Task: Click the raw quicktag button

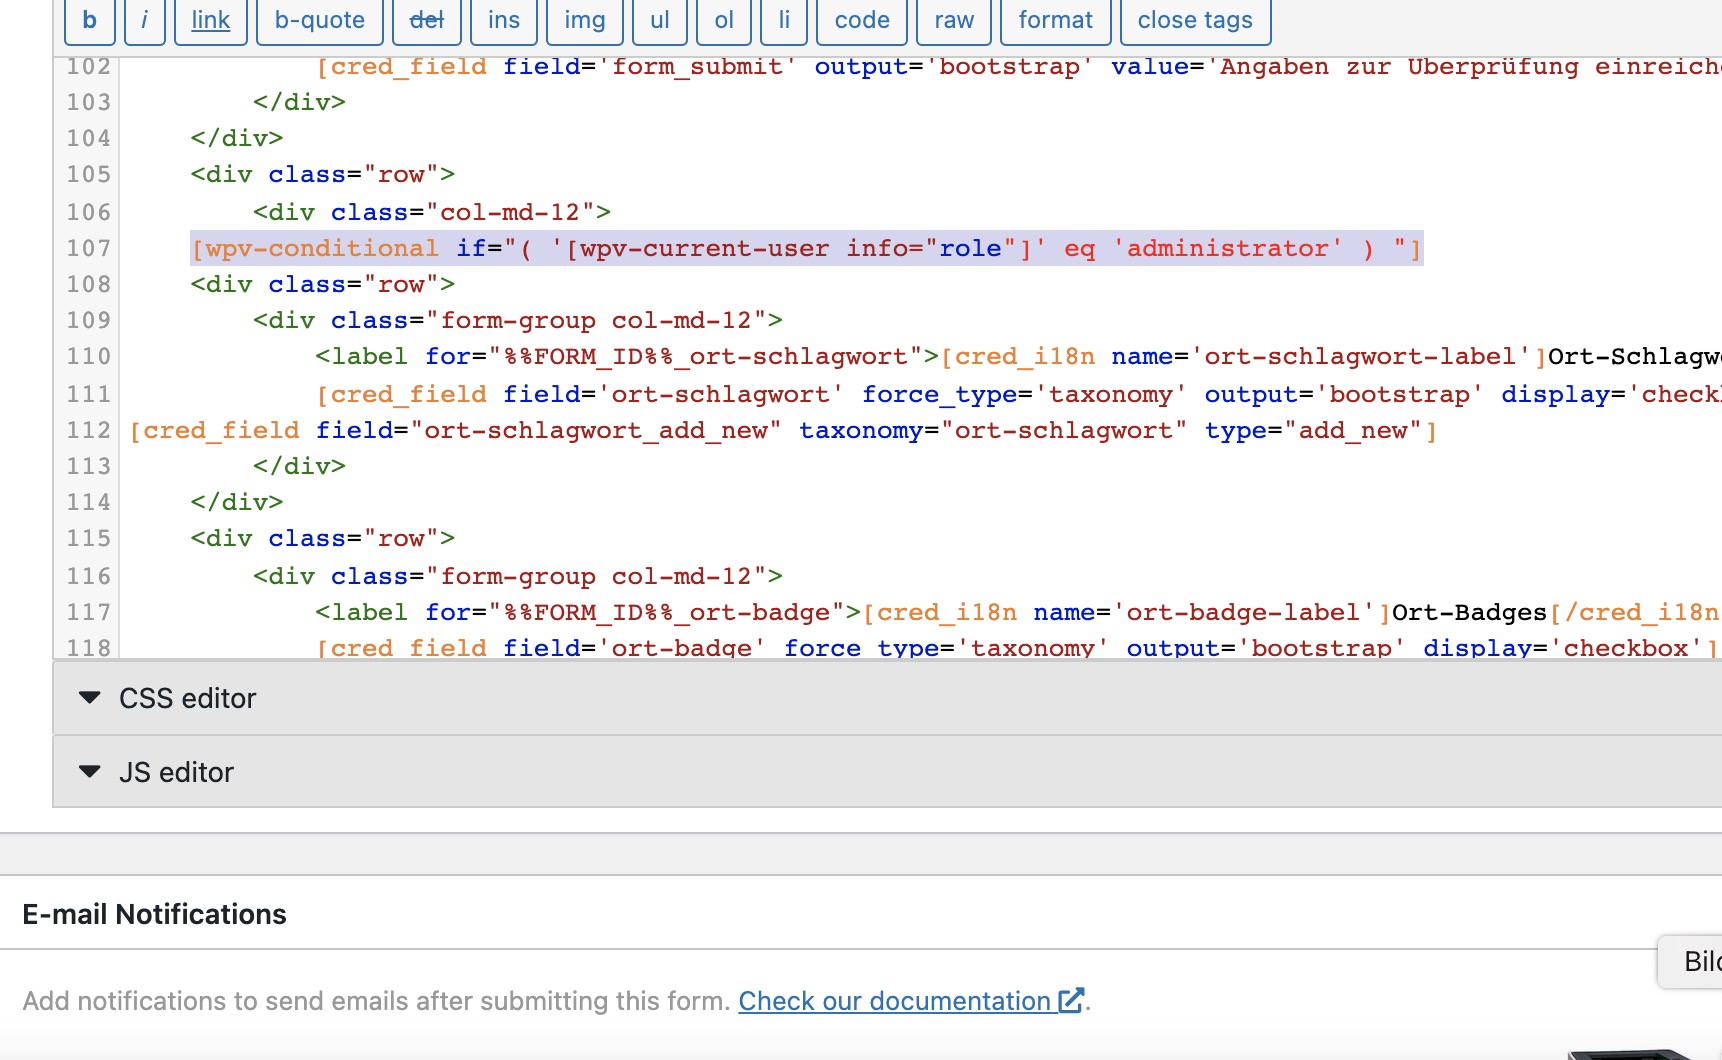Action: (954, 21)
